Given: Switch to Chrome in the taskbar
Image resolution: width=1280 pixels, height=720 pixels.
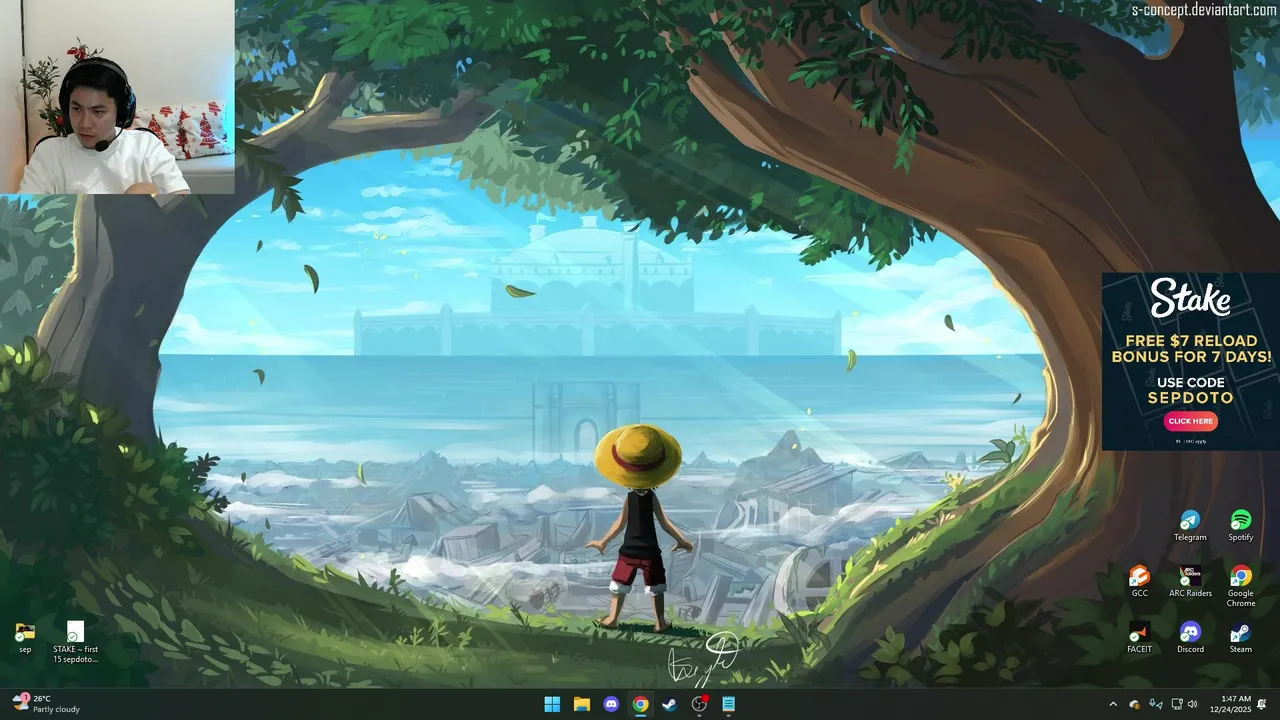Looking at the screenshot, I should tap(640, 704).
